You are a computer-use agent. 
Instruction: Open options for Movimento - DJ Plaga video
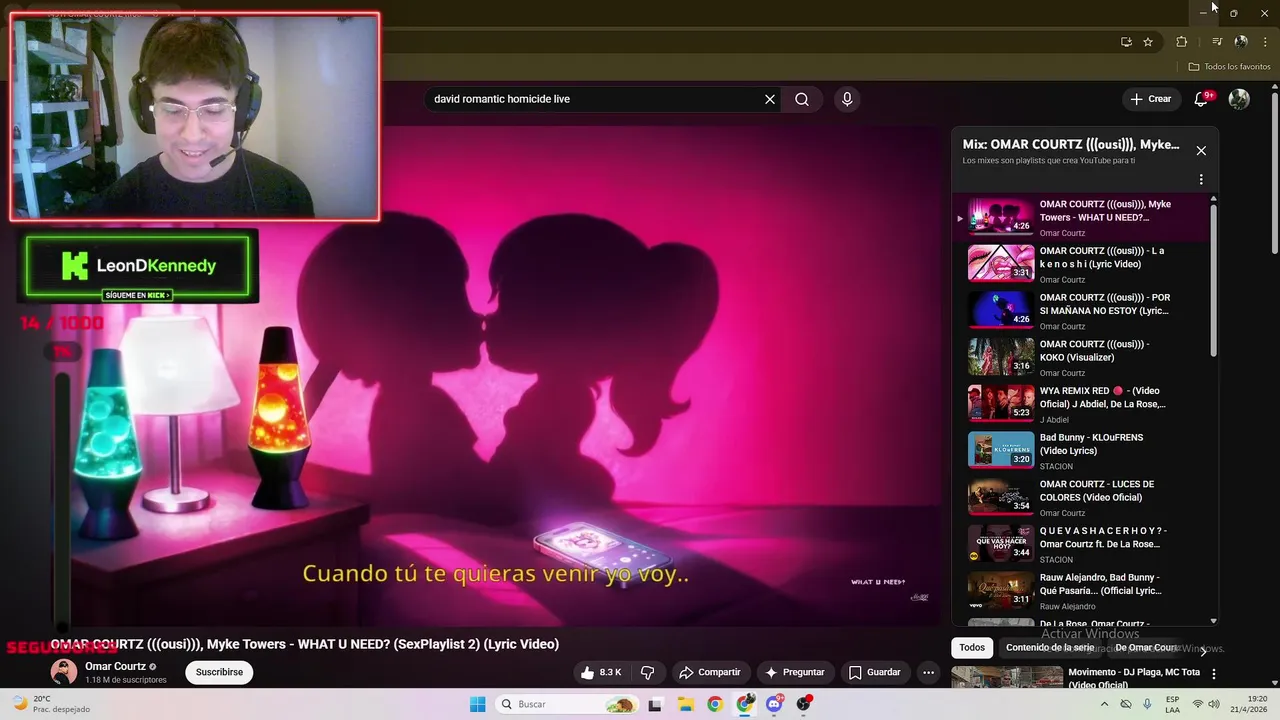point(1214,674)
